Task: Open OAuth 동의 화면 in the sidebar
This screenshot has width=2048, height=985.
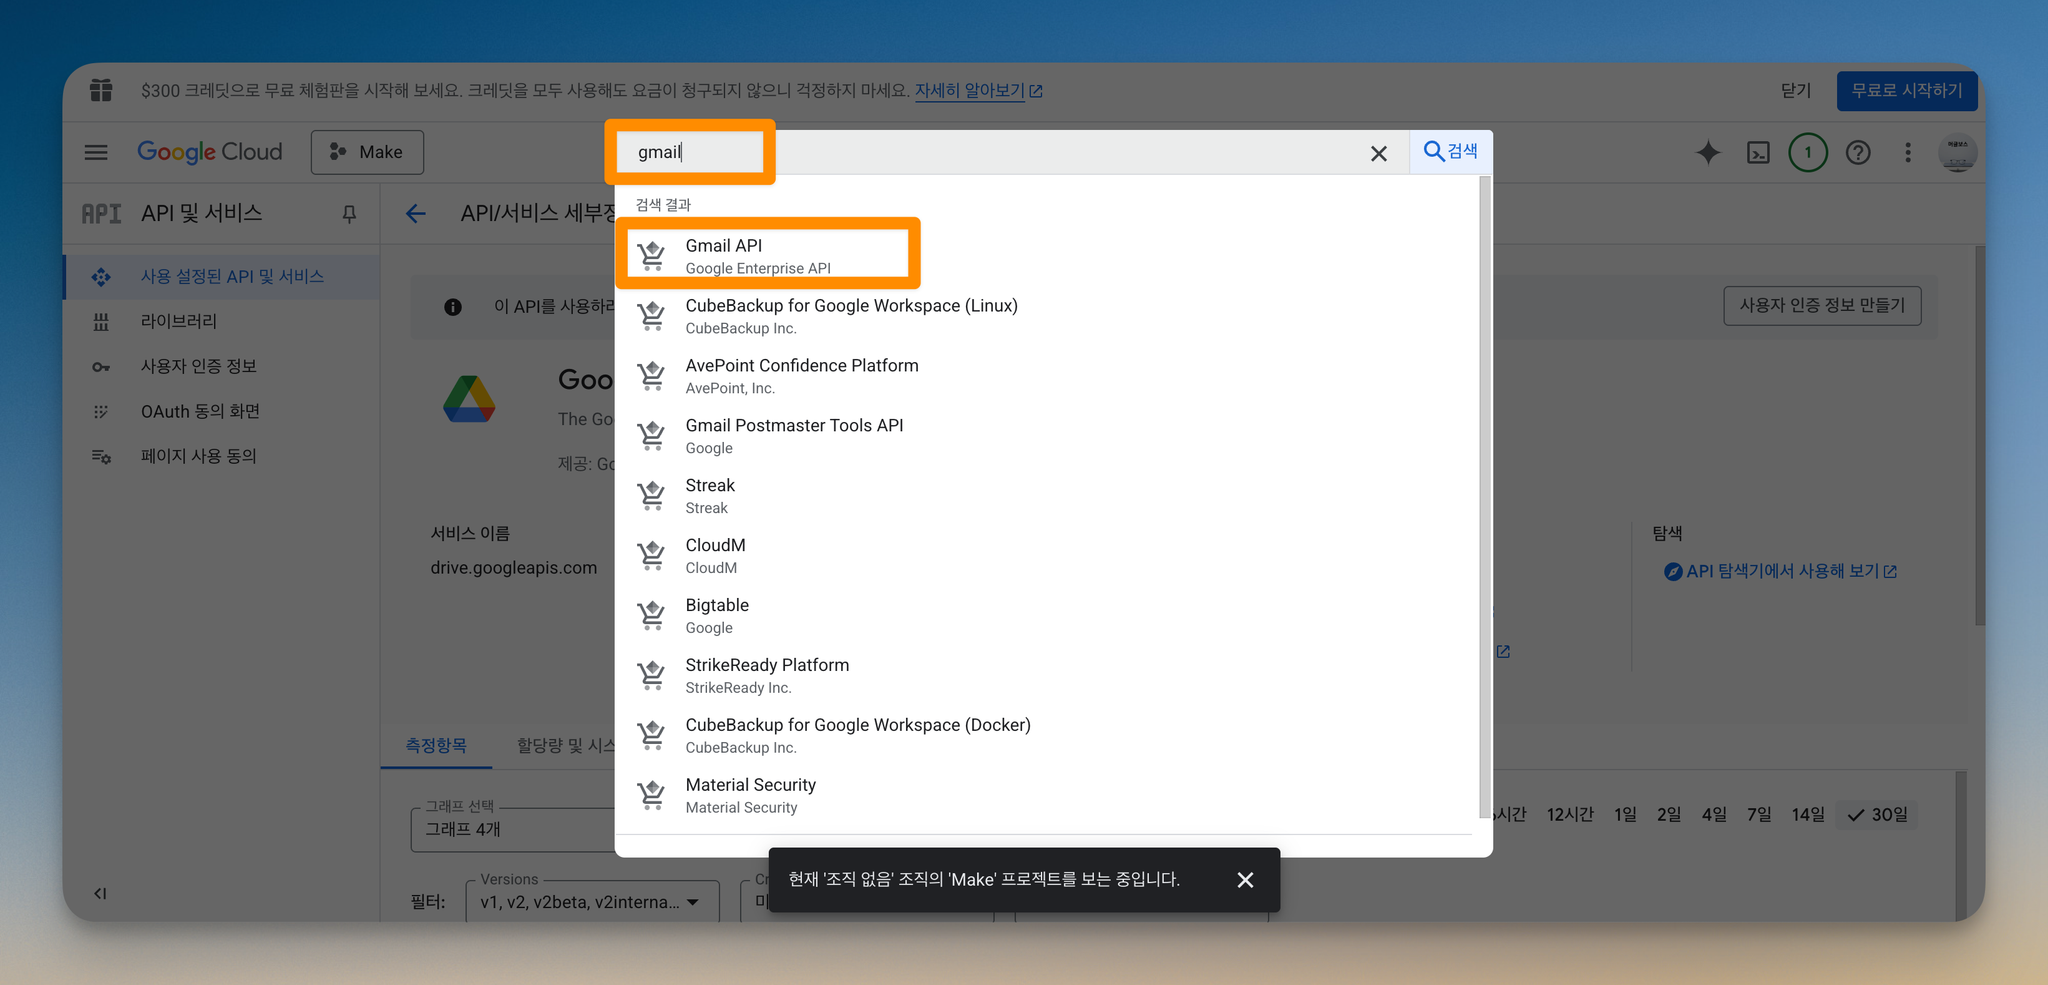Action: (x=221, y=411)
